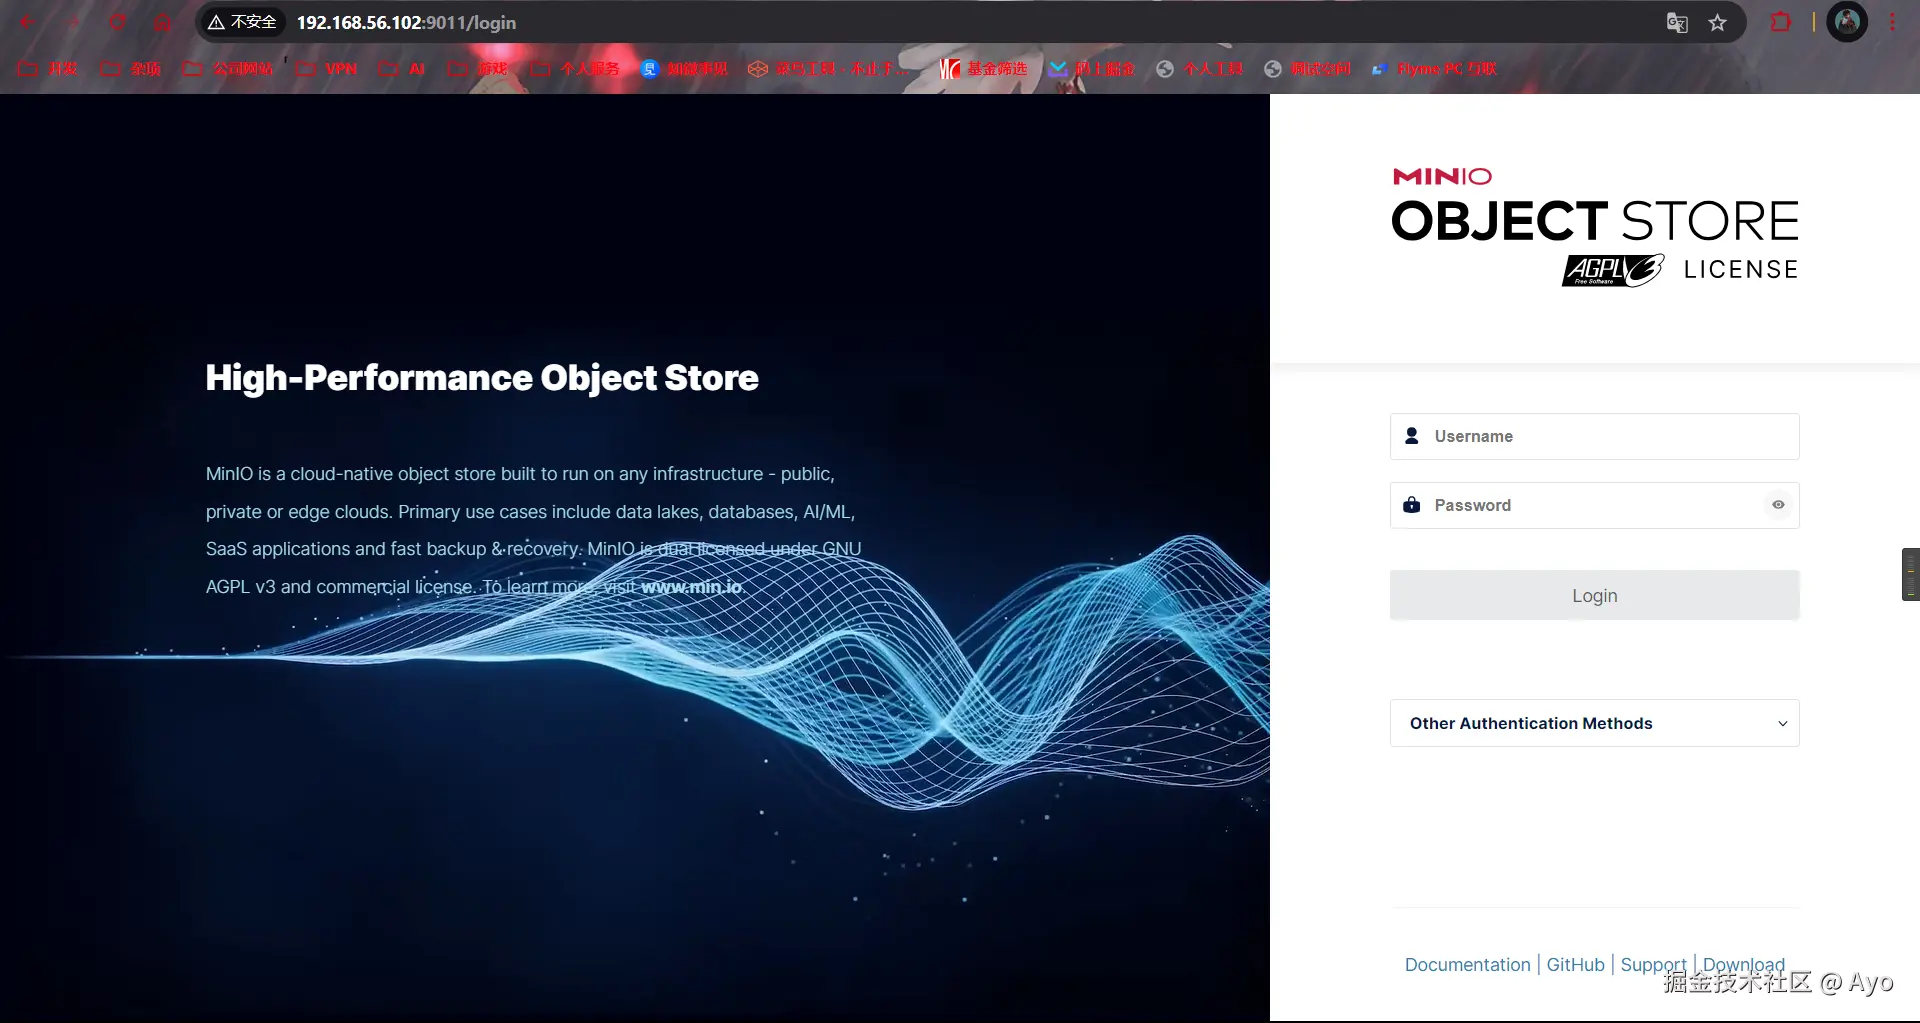
Task: Open the VPN bookmarks folder
Action: (x=326, y=69)
